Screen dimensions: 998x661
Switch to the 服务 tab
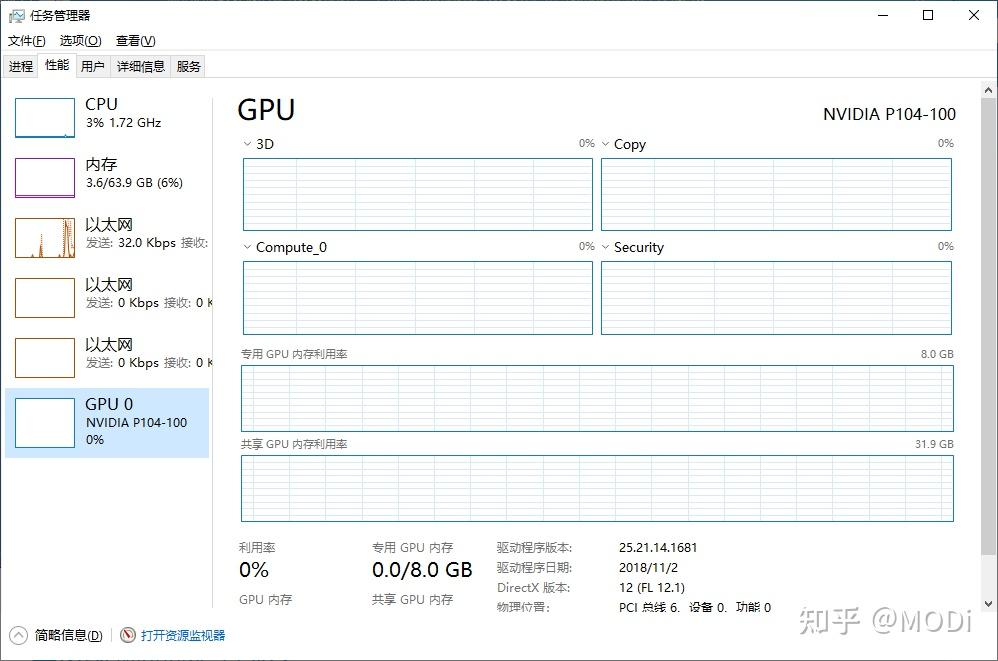point(188,67)
